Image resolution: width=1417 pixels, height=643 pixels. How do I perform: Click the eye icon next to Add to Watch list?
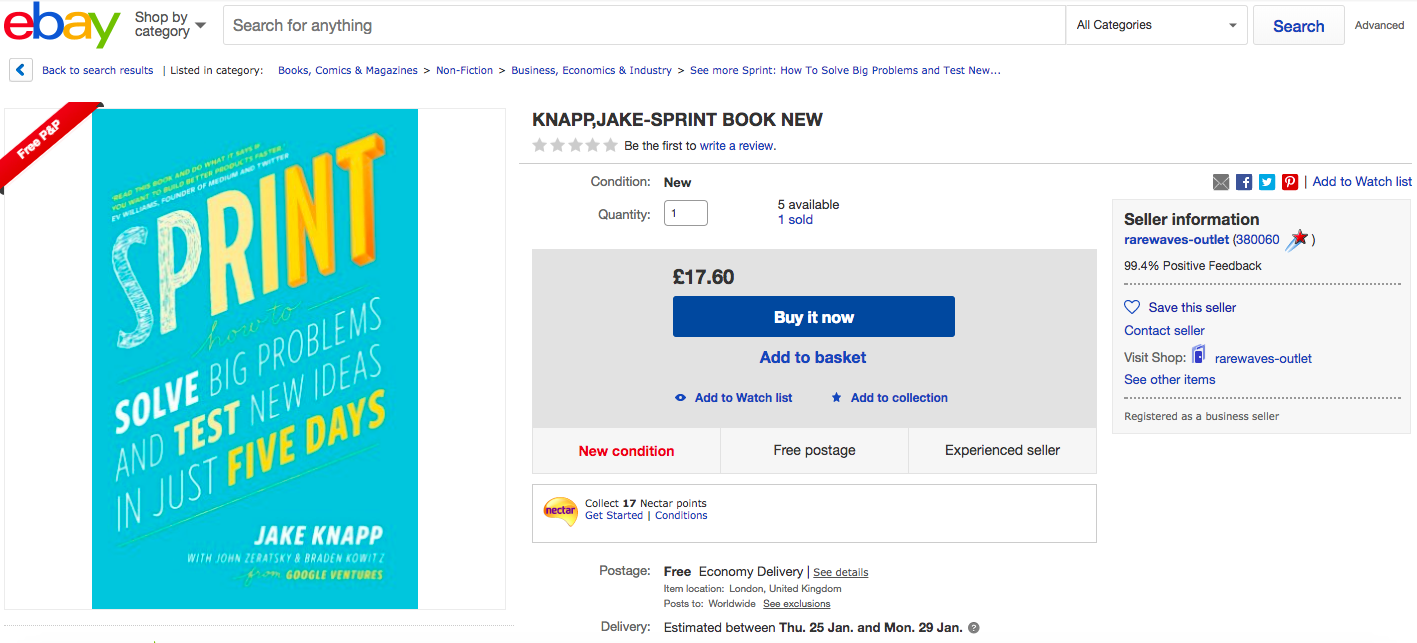tap(681, 398)
